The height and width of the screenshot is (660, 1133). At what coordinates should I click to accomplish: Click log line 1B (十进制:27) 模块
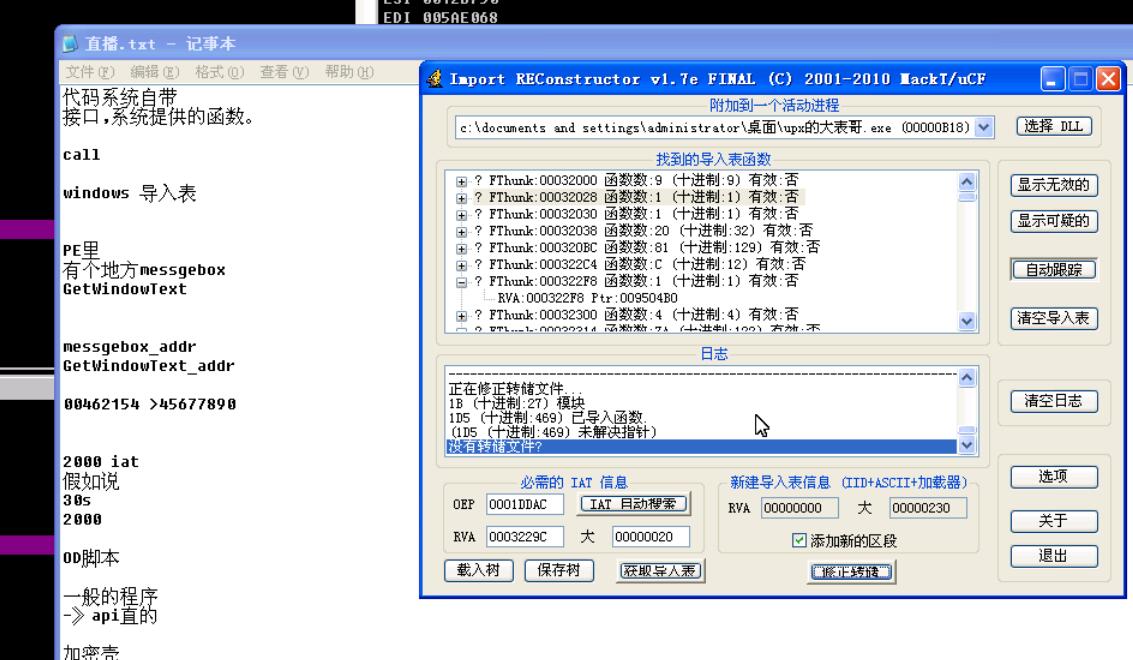[517, 403]
